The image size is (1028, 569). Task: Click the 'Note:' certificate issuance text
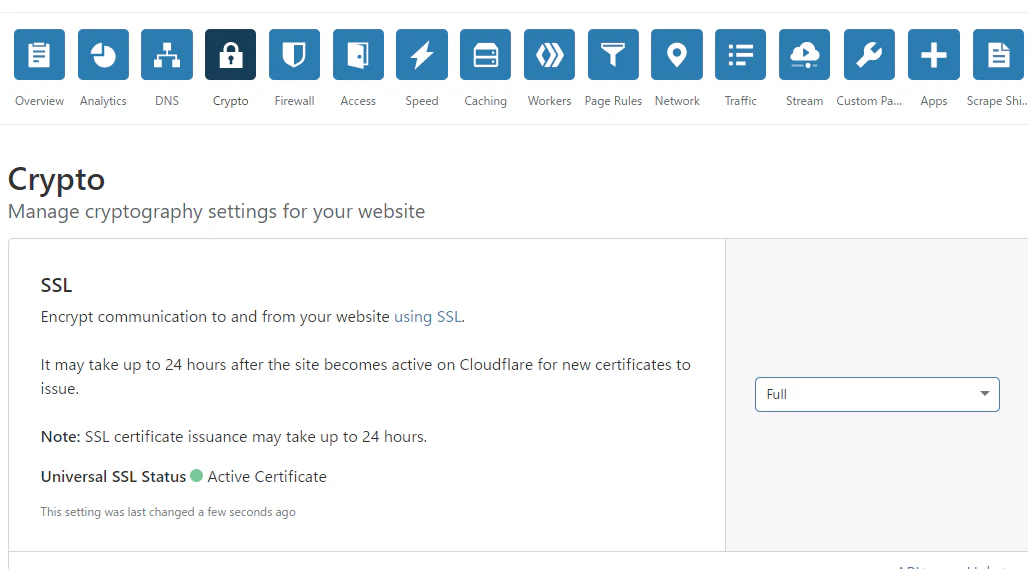pos(233,437)
